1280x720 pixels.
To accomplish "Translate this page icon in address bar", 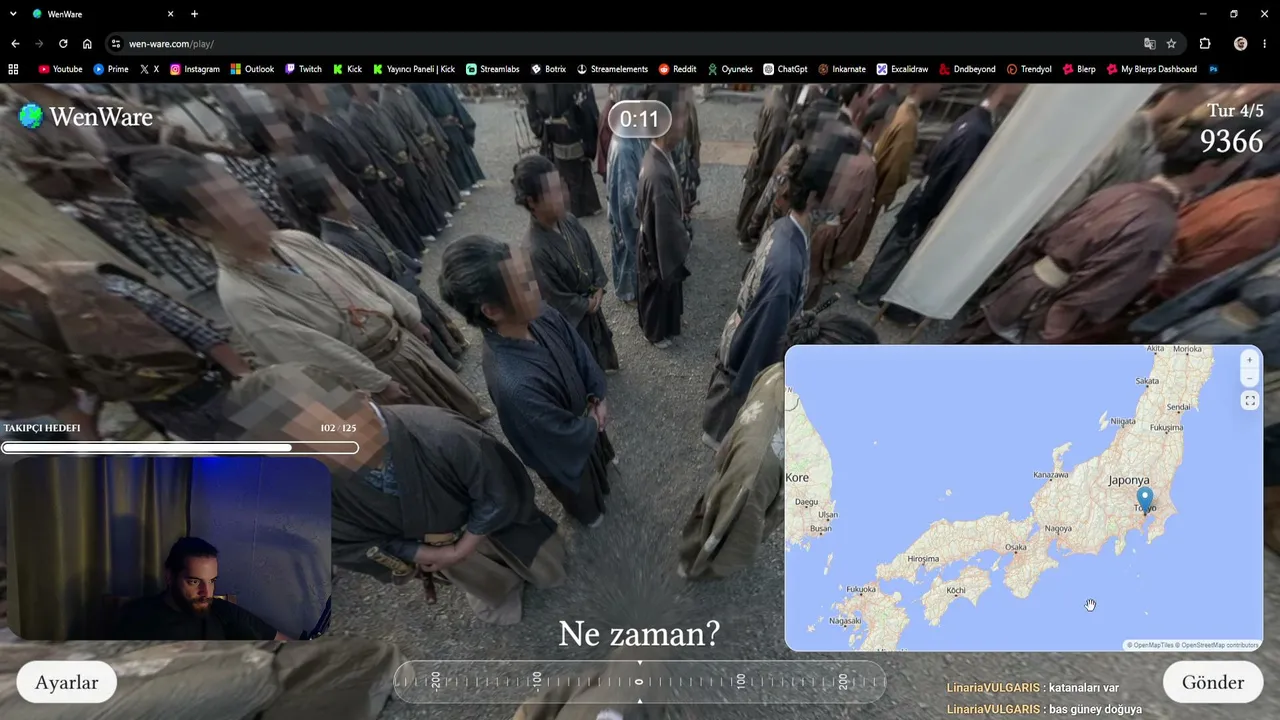I will (x=1149, y=44).
